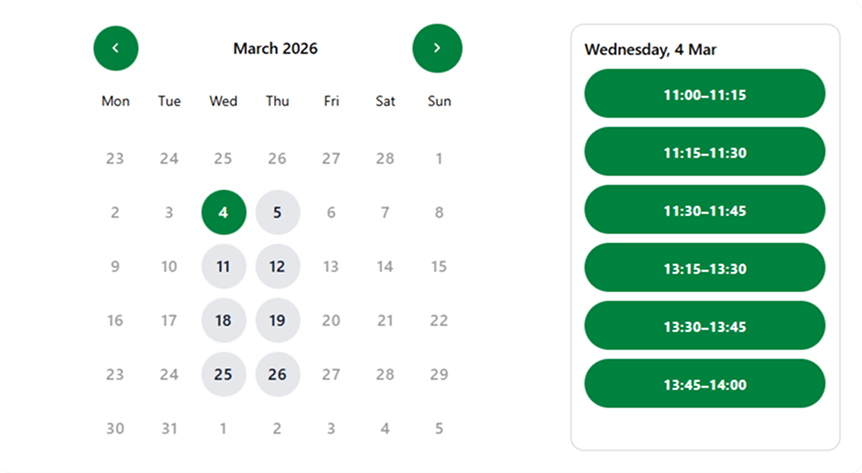Book the 11:15–11:30 slot
This screenshot has width=862, height=473.
pyautogui.click(x=704, y=153)
